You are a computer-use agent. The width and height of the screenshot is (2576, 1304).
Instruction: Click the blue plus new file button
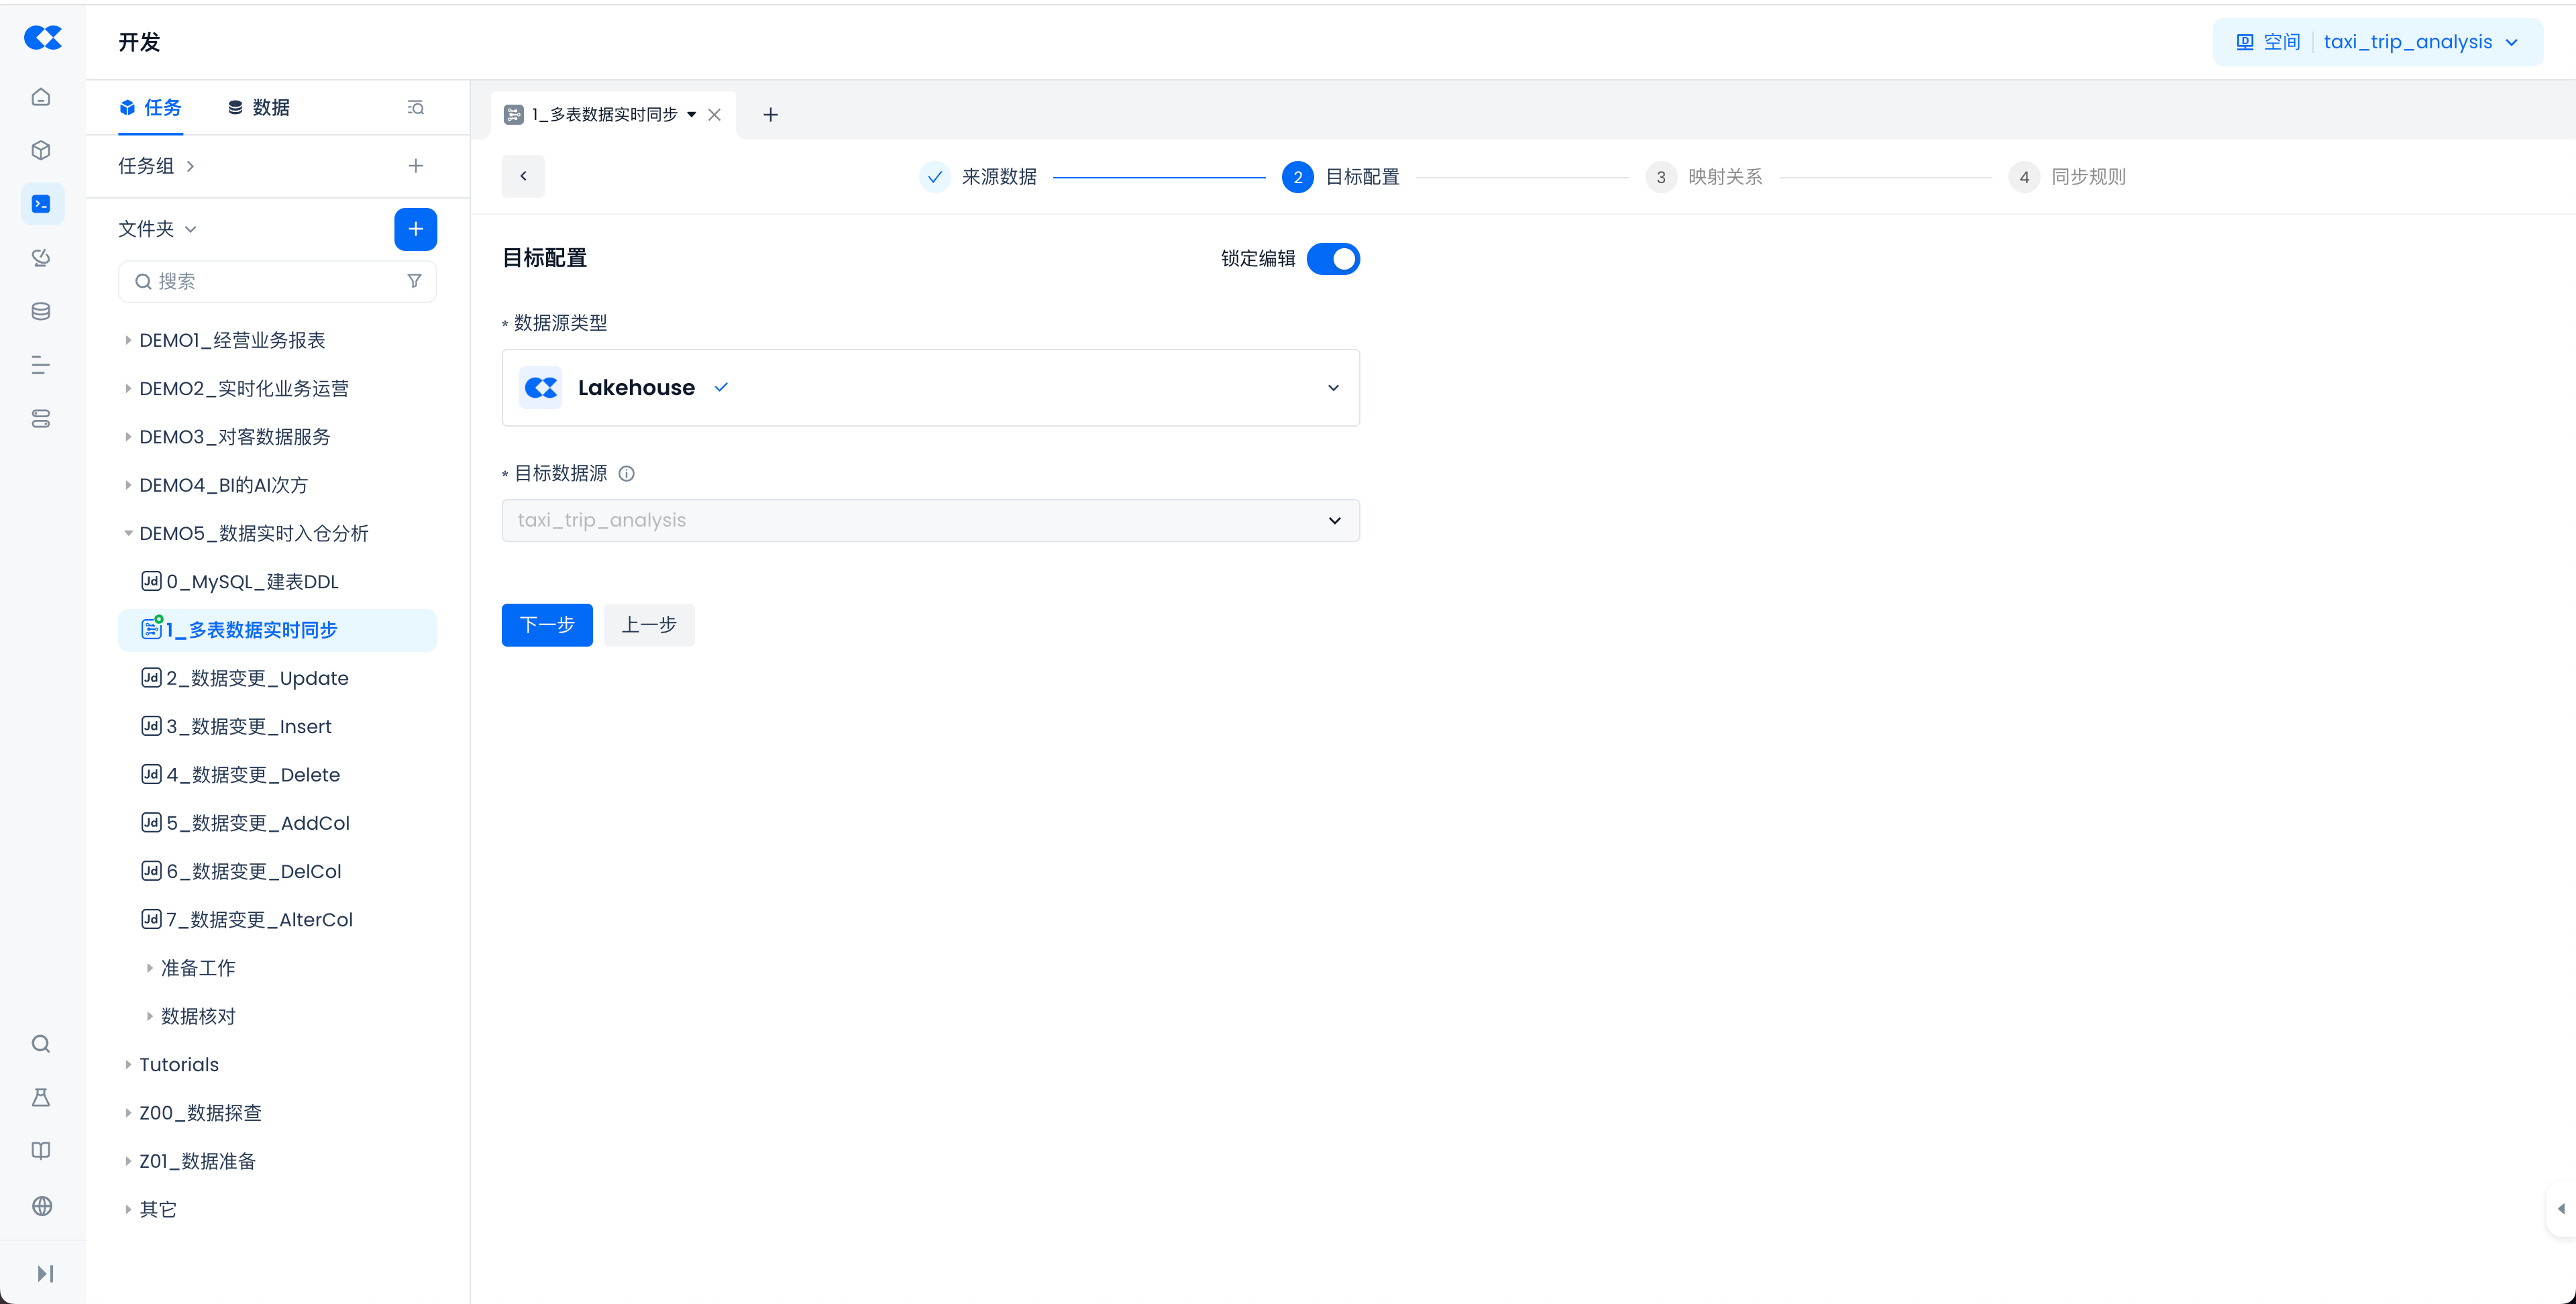click(415, 229)
